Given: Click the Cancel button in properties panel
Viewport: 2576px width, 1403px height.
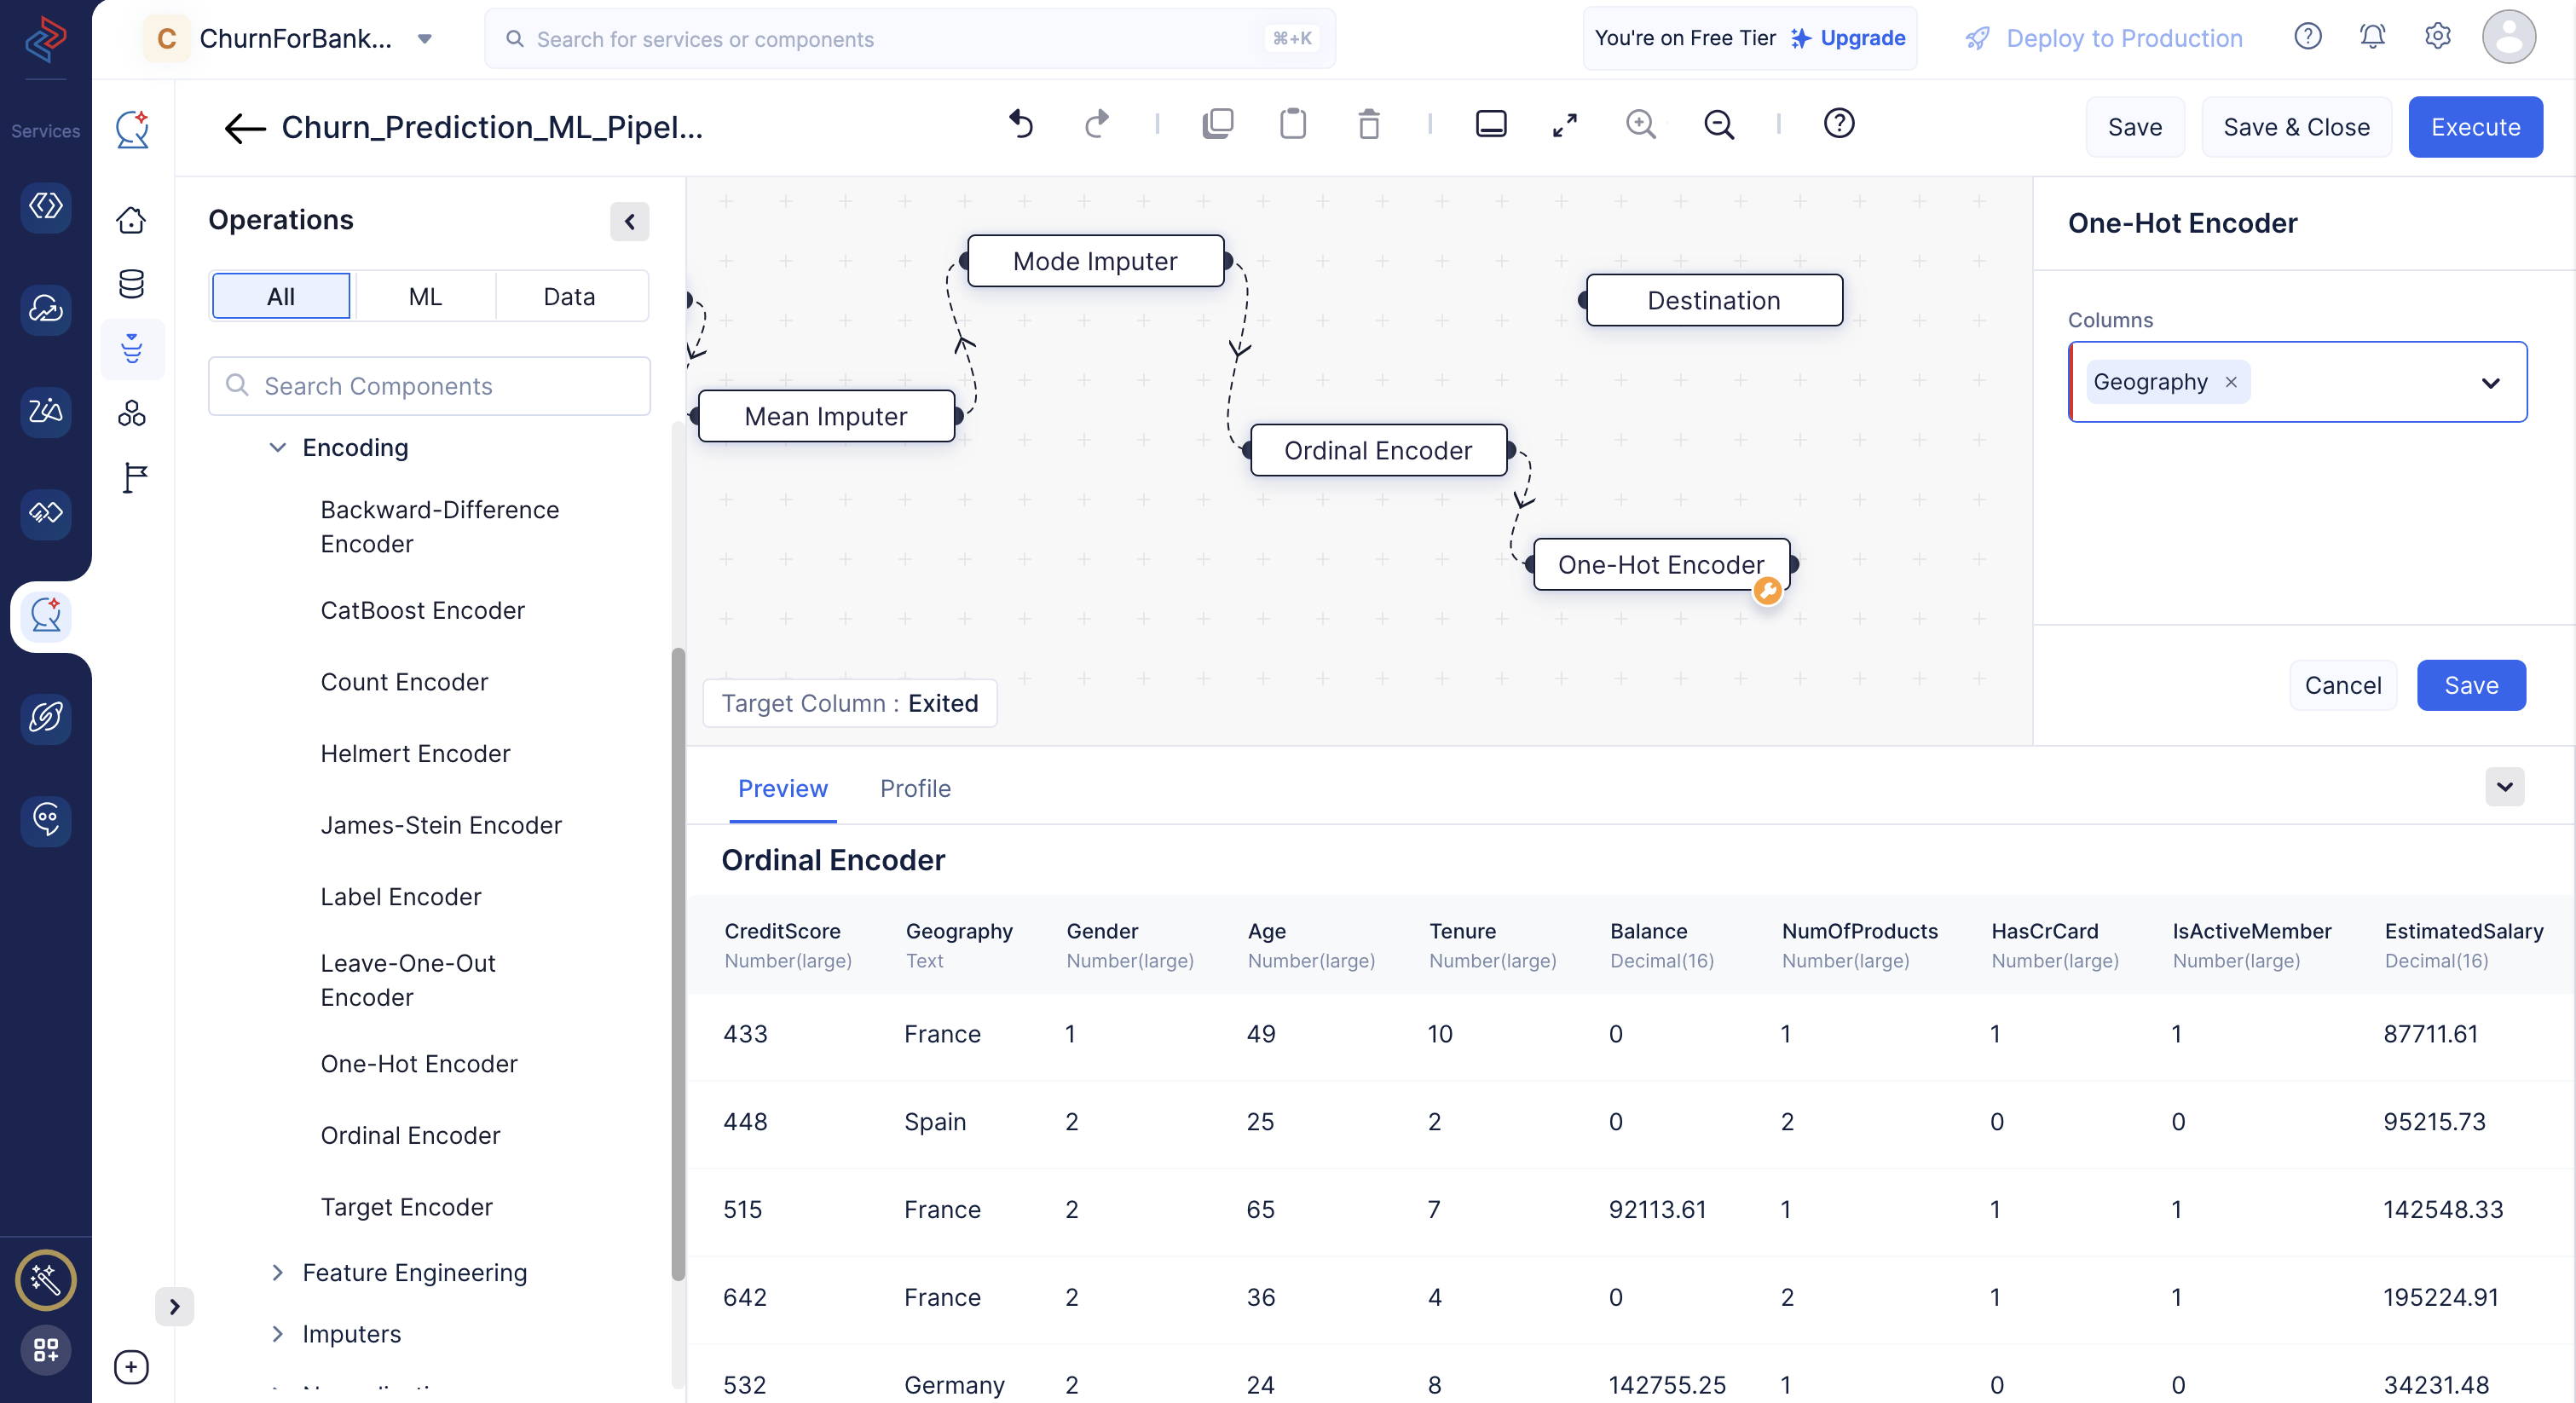Looking at the screenshot, I should [2344, 686].
